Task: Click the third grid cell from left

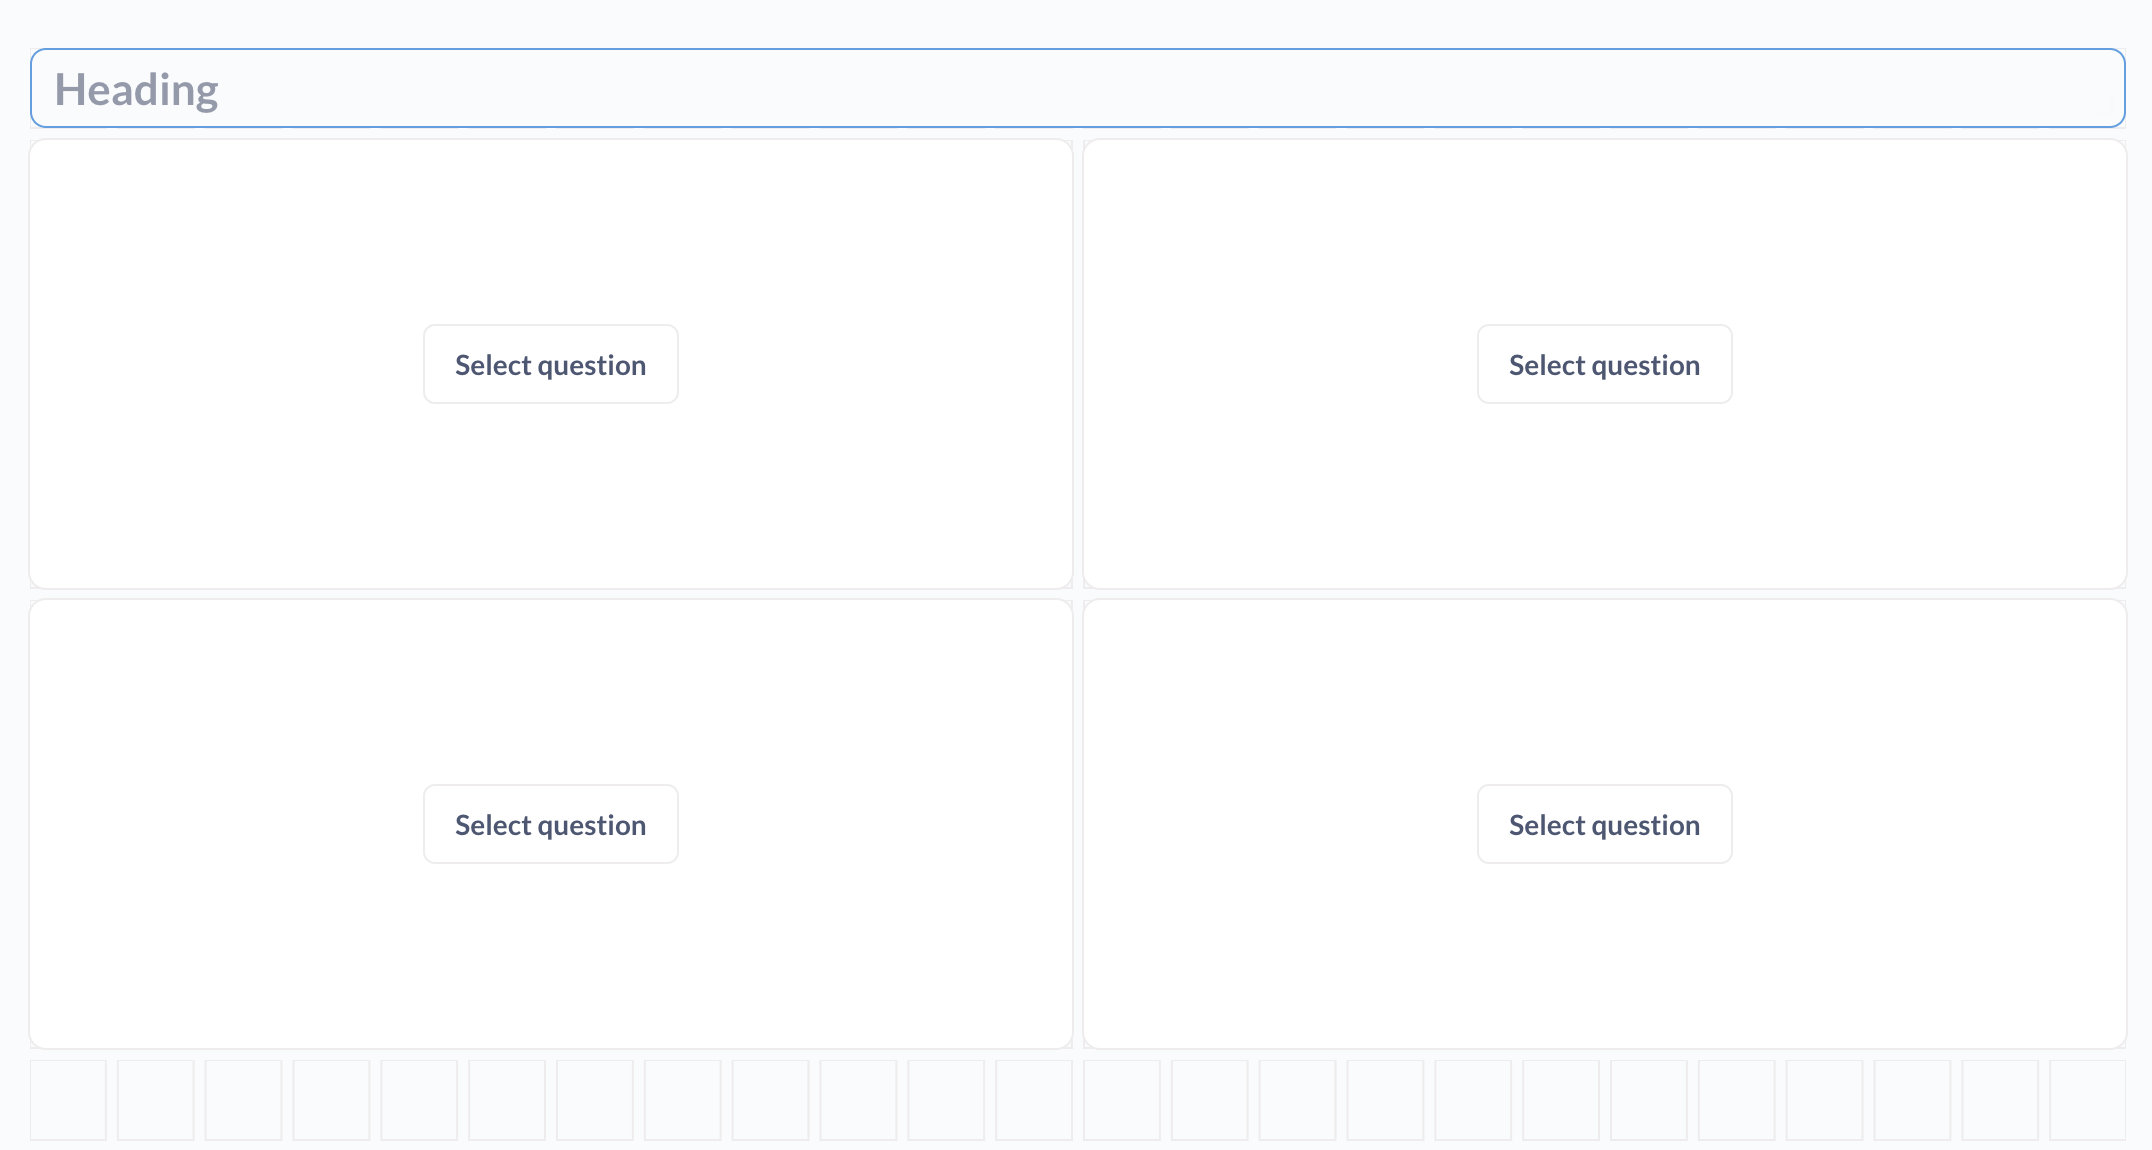Action: pyautogui.click(x=244, y=1100)
